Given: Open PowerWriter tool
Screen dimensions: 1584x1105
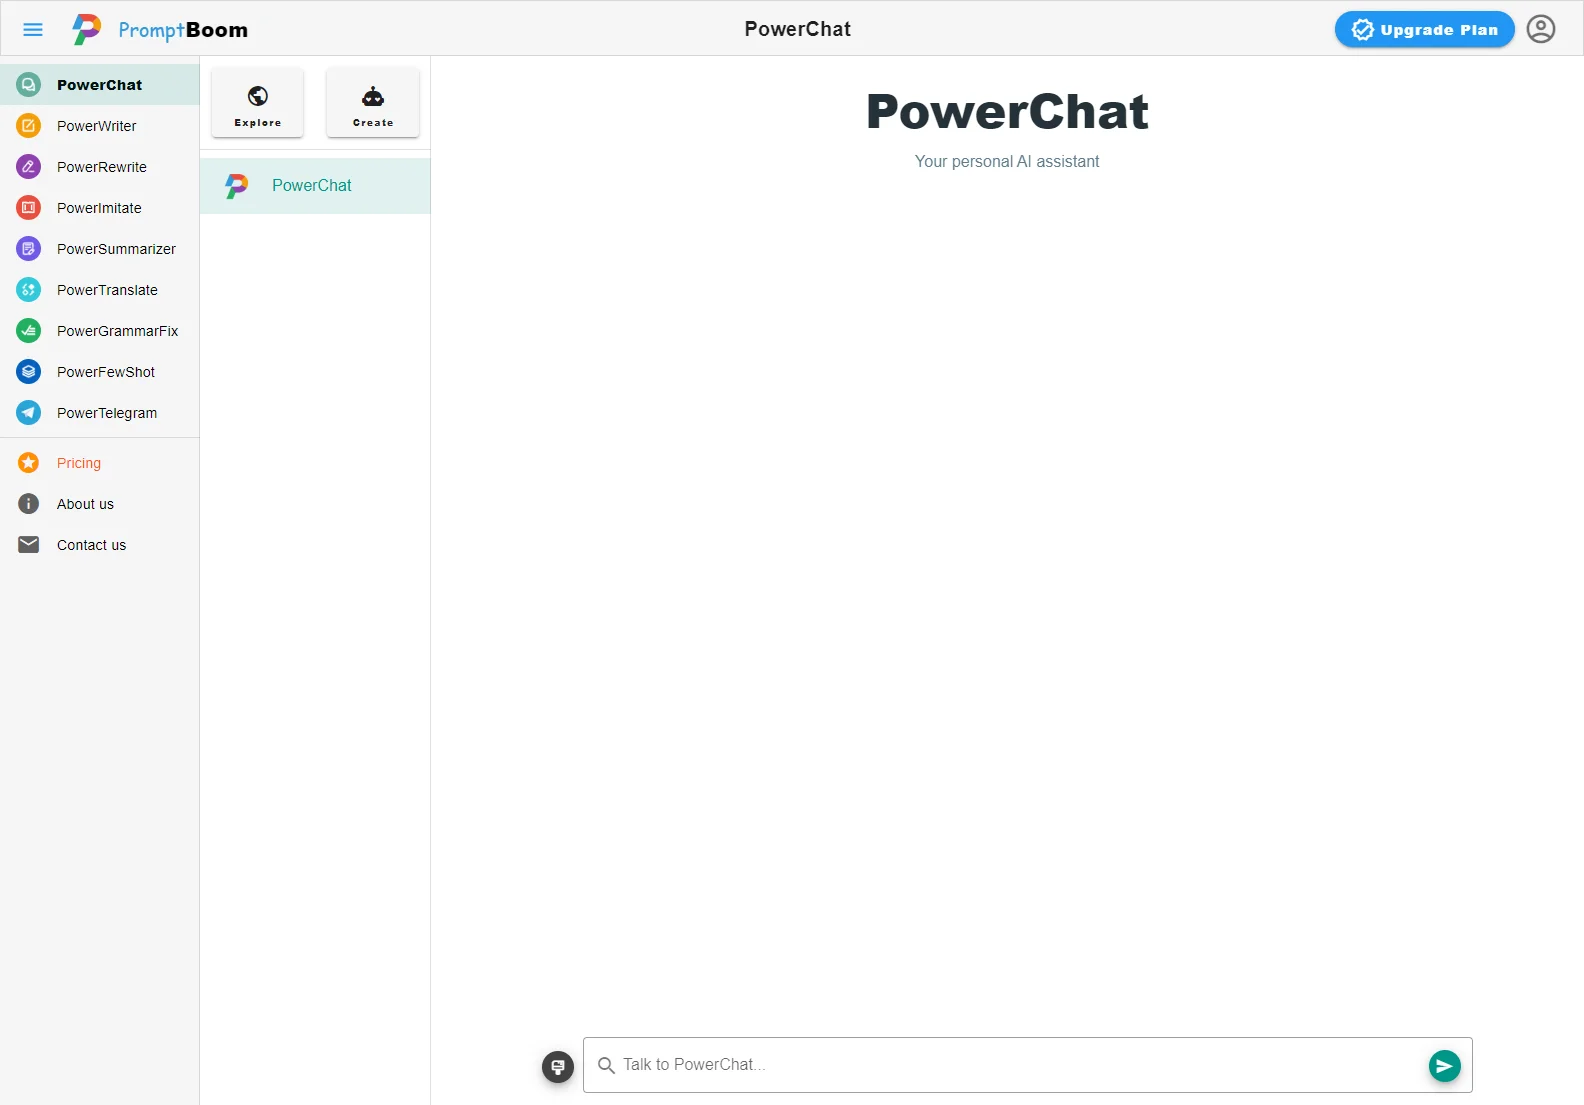Looking at the screenshot, I should pyautogui.click(x=100, y=126).
